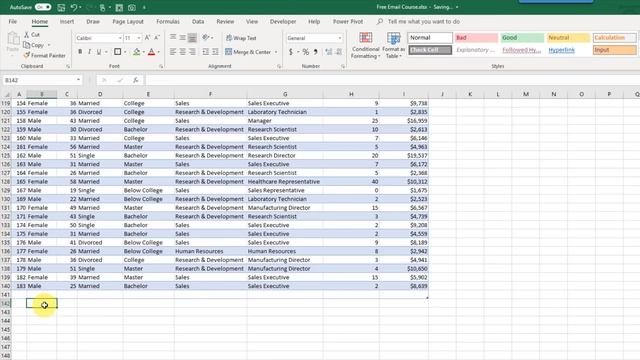Click Format Painter
This screenshot has height=360, width=640.
[x=44, y=55]
